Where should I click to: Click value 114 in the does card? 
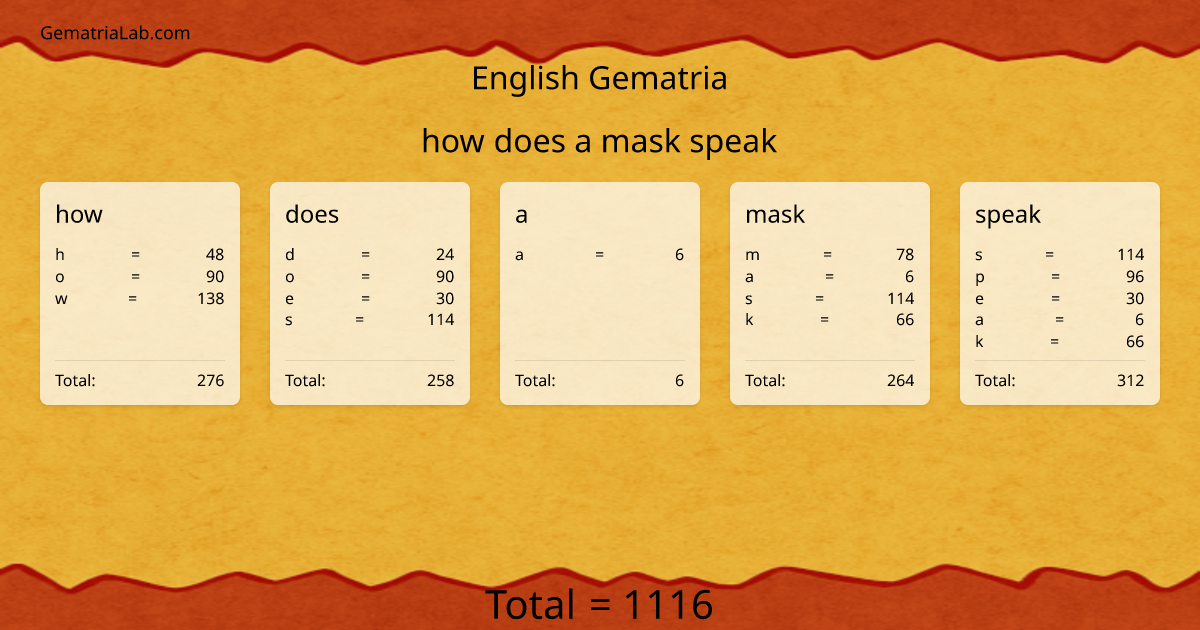(441, 320)
